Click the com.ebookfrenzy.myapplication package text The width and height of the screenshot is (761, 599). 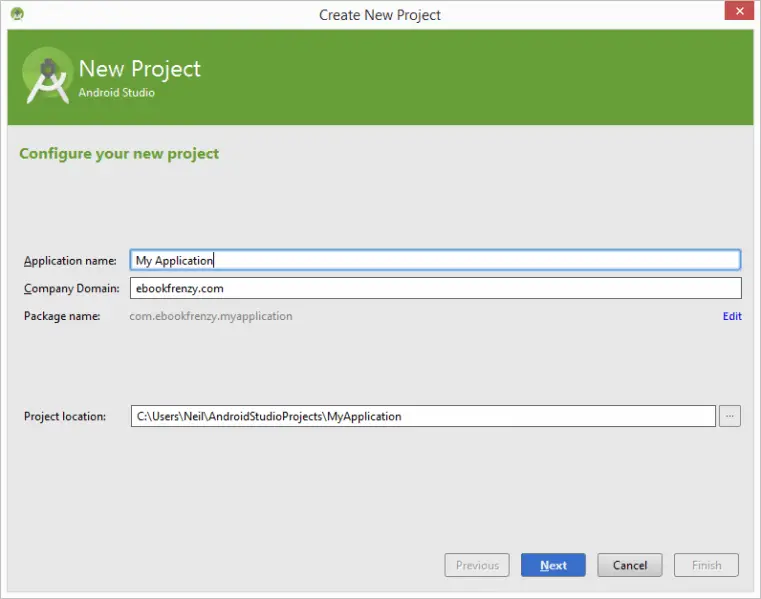click(211, 316)
